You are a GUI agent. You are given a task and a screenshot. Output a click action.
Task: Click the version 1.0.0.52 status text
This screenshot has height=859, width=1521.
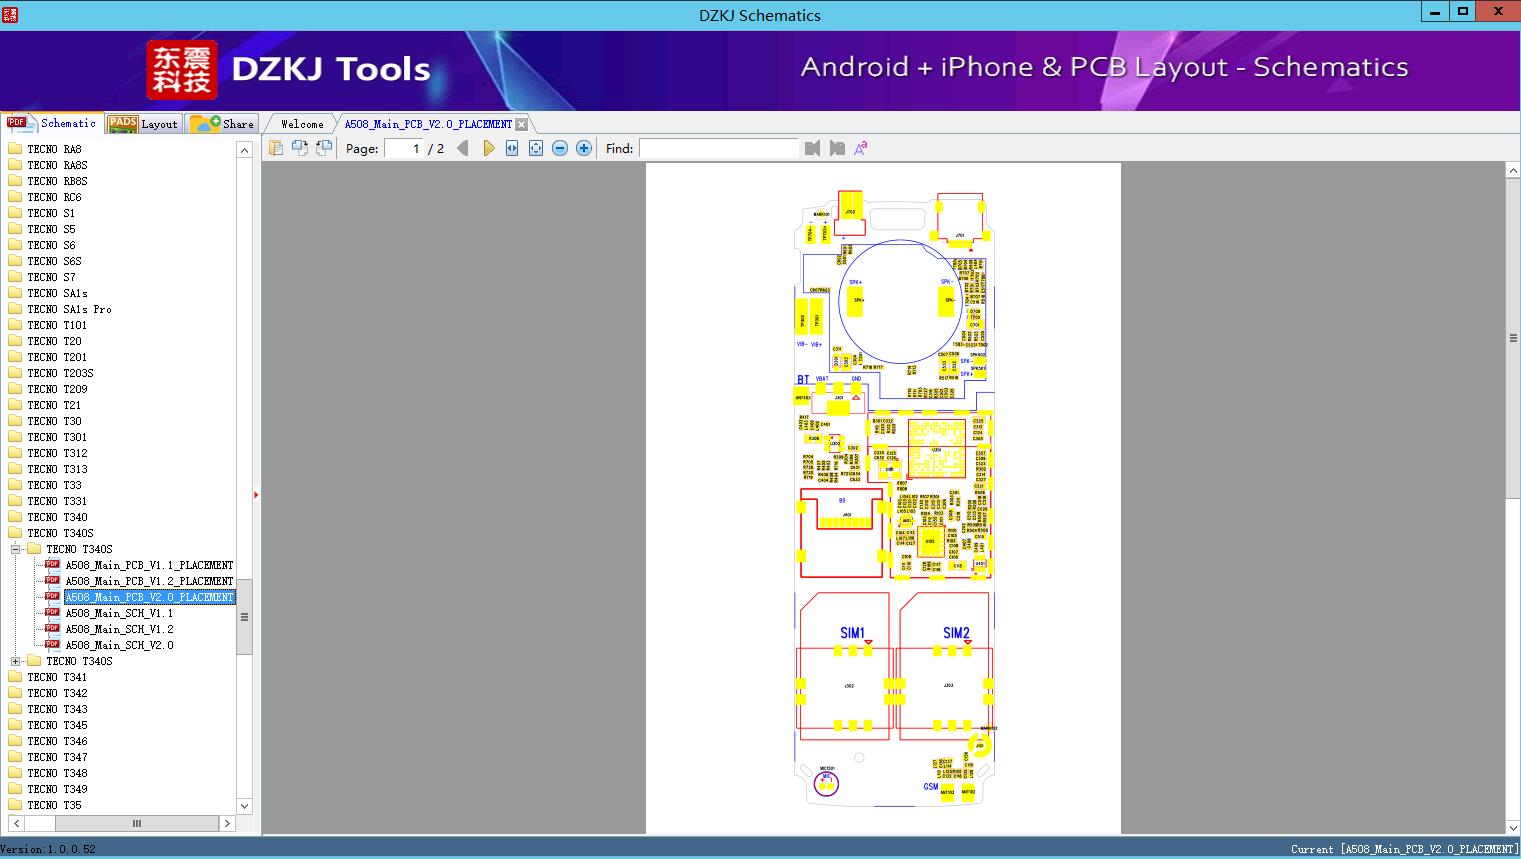tap(48, 849)
